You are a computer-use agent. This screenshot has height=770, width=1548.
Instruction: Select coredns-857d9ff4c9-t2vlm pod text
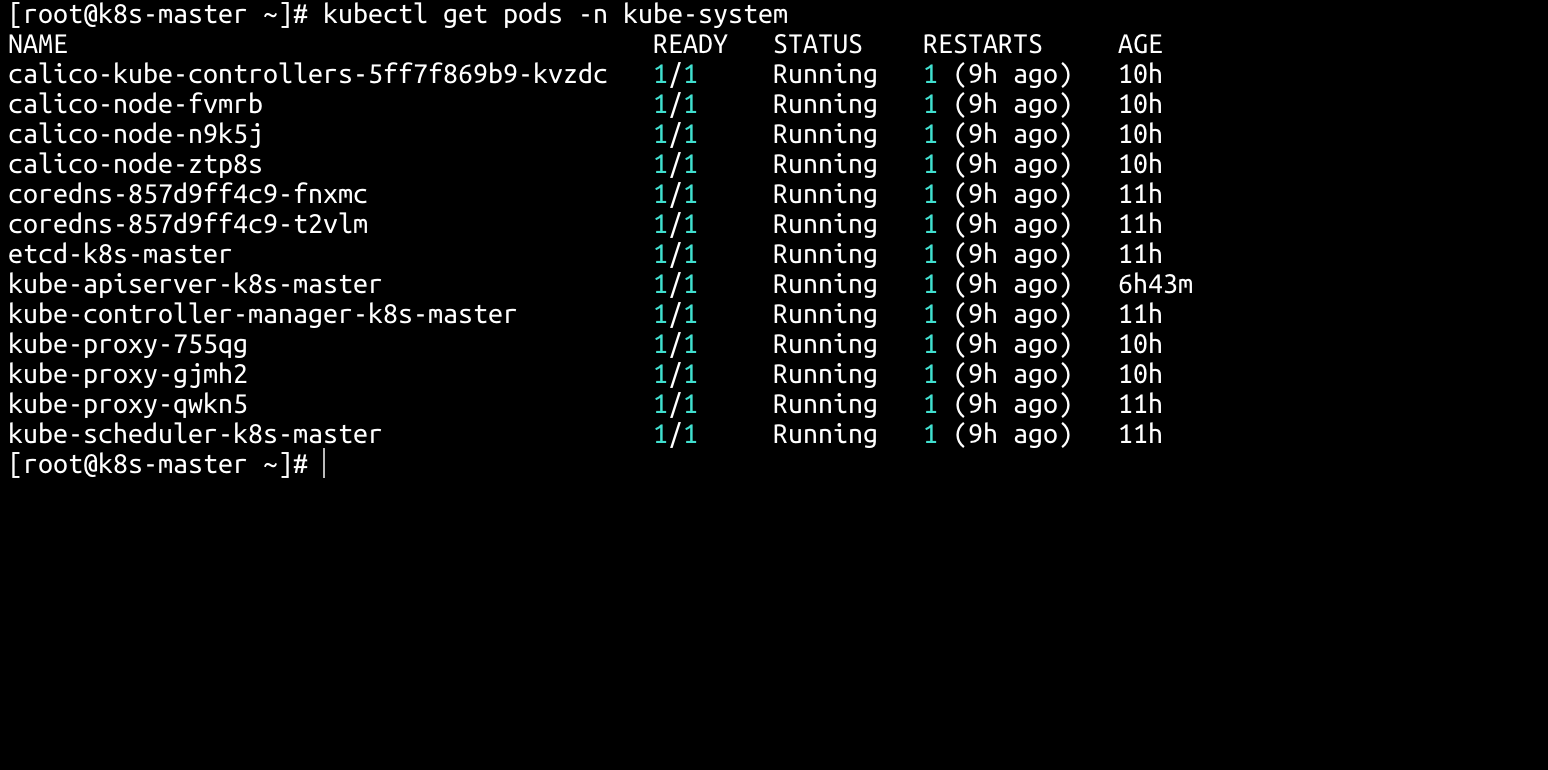point(188,225)
